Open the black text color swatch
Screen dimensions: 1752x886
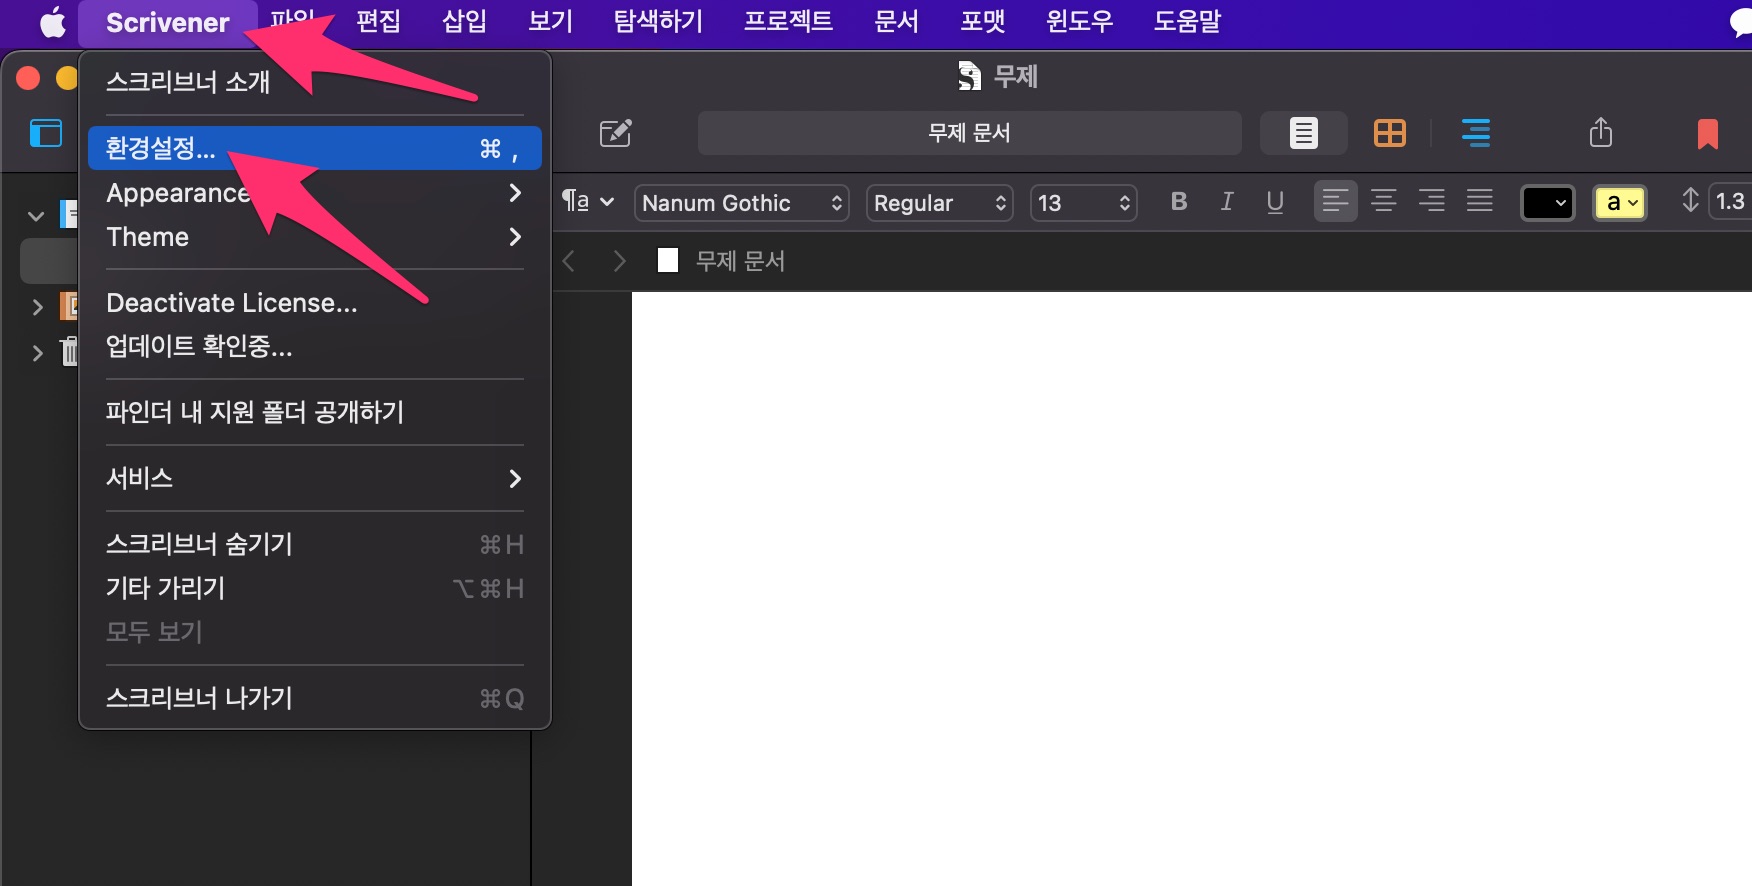[x=1547, y=203]
